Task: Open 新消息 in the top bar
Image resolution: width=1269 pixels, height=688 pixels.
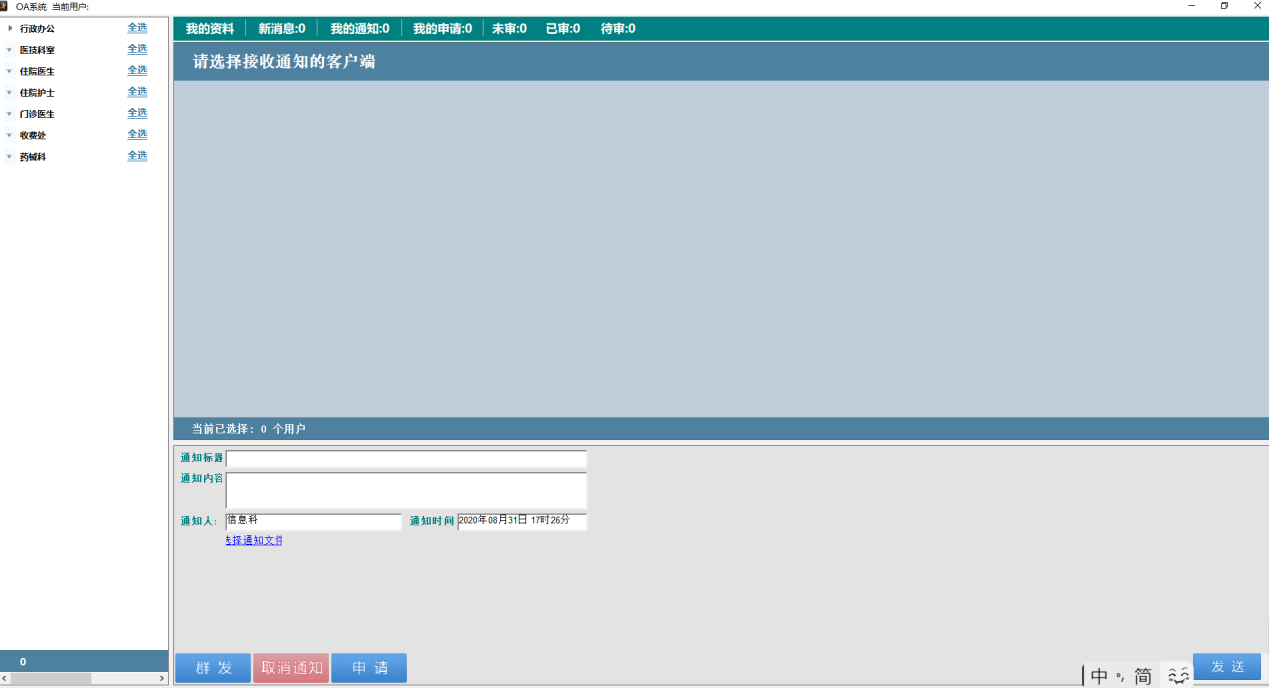Action: click(282, 29)
